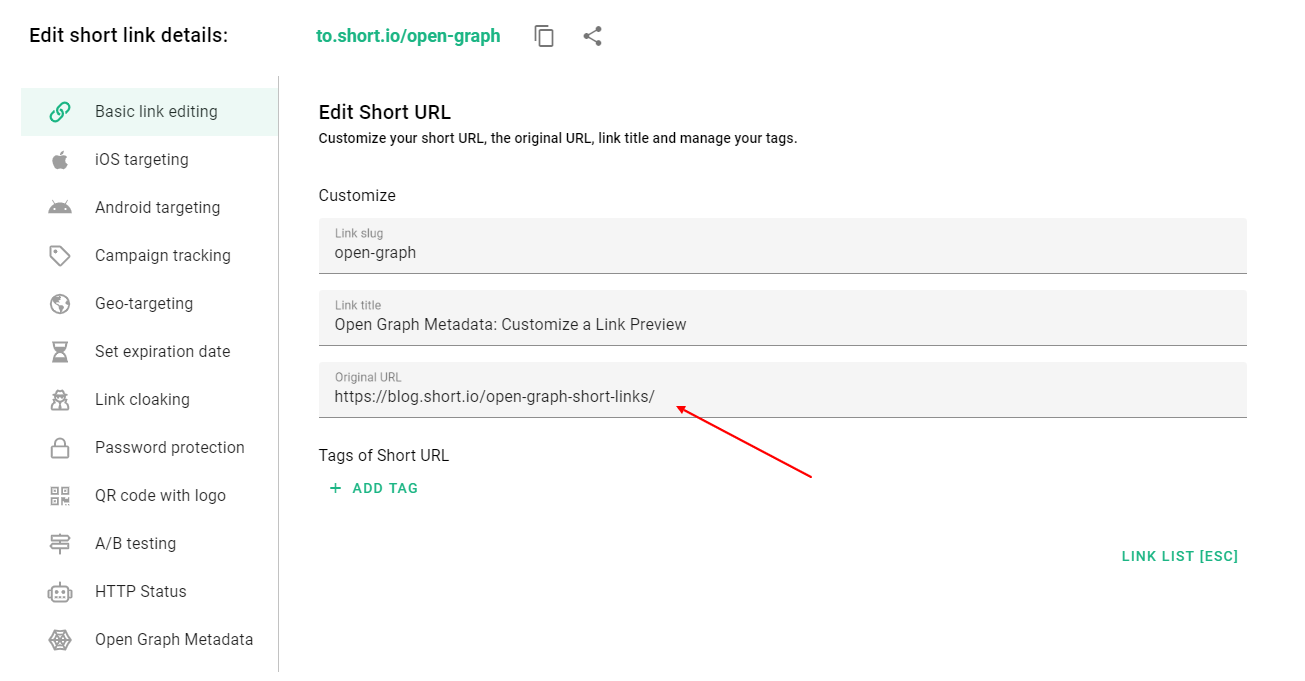This screenshot has width=1305, height=681.
Task: Open the to.short.io/open-graph link
Action: [x=409, y=35]
